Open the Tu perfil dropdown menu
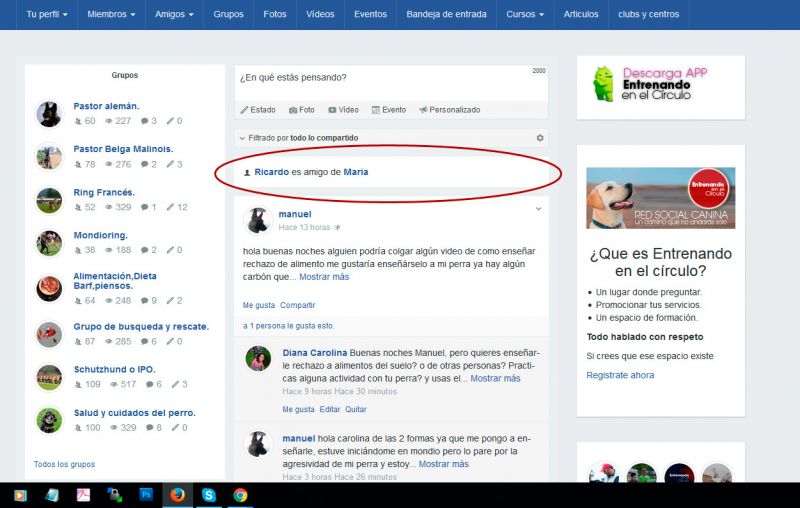The height and width of the screenshot is (508, 800). [x=47, y=14]
